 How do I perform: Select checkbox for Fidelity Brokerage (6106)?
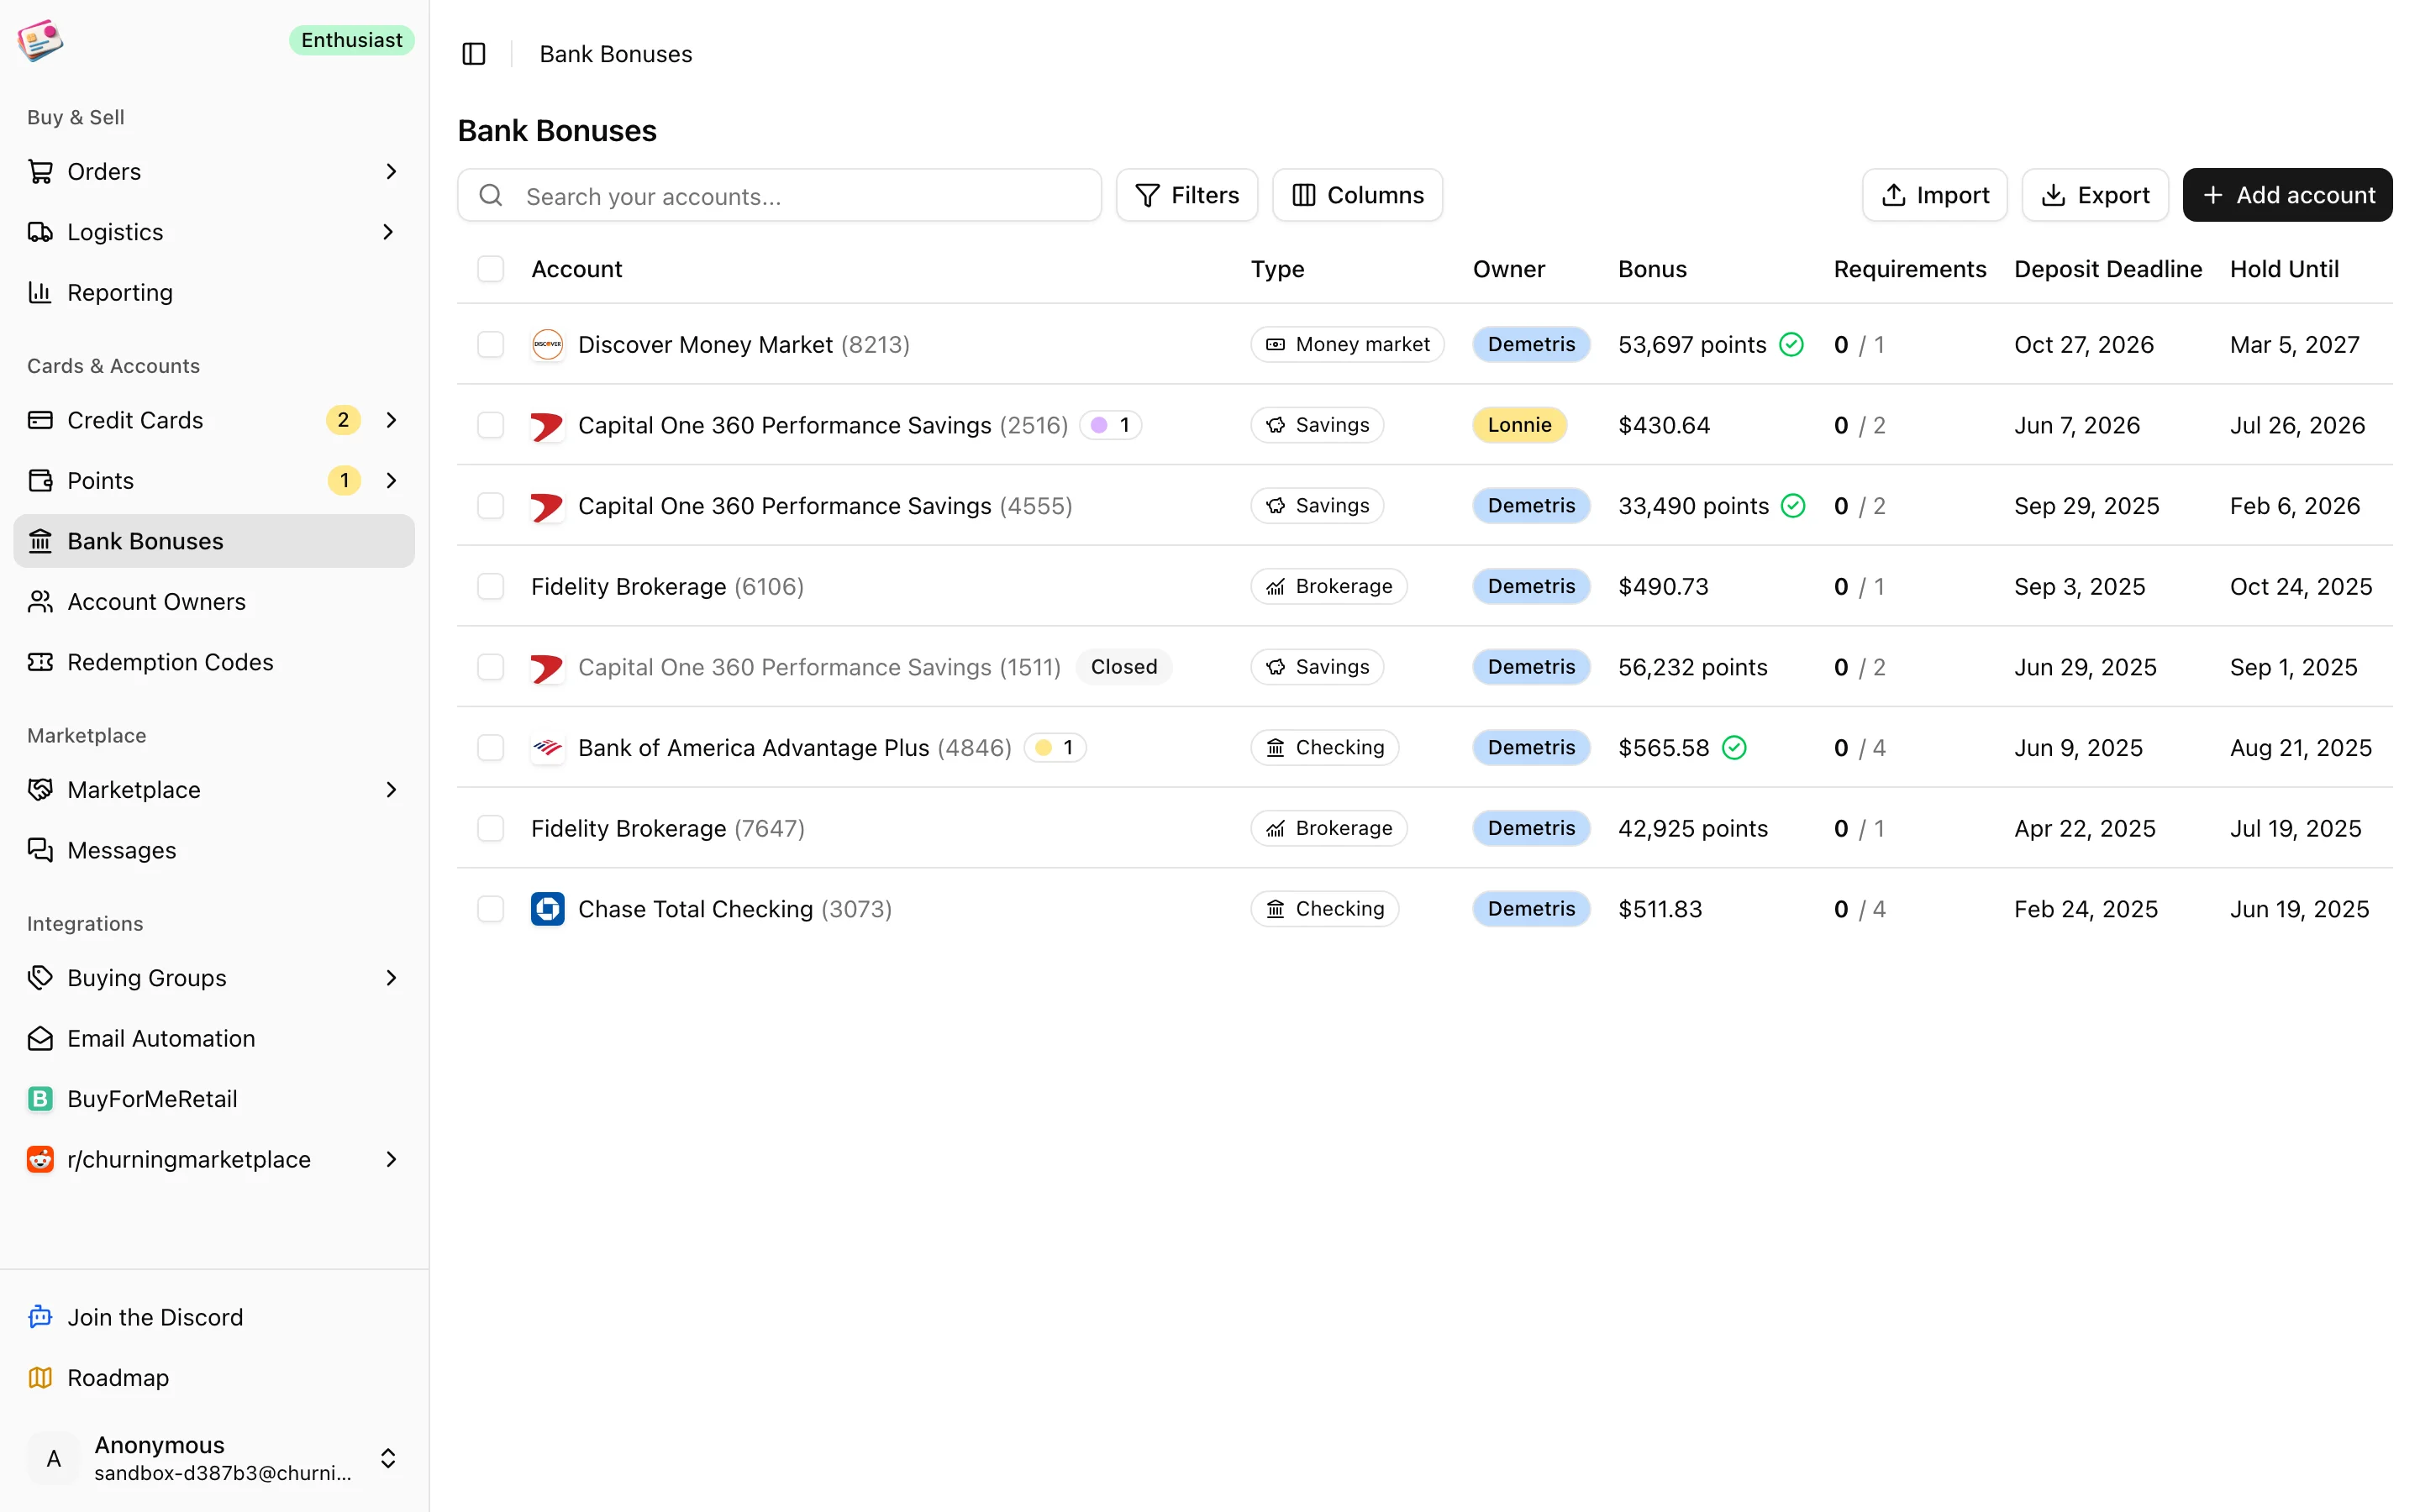[x=490, y=586]
